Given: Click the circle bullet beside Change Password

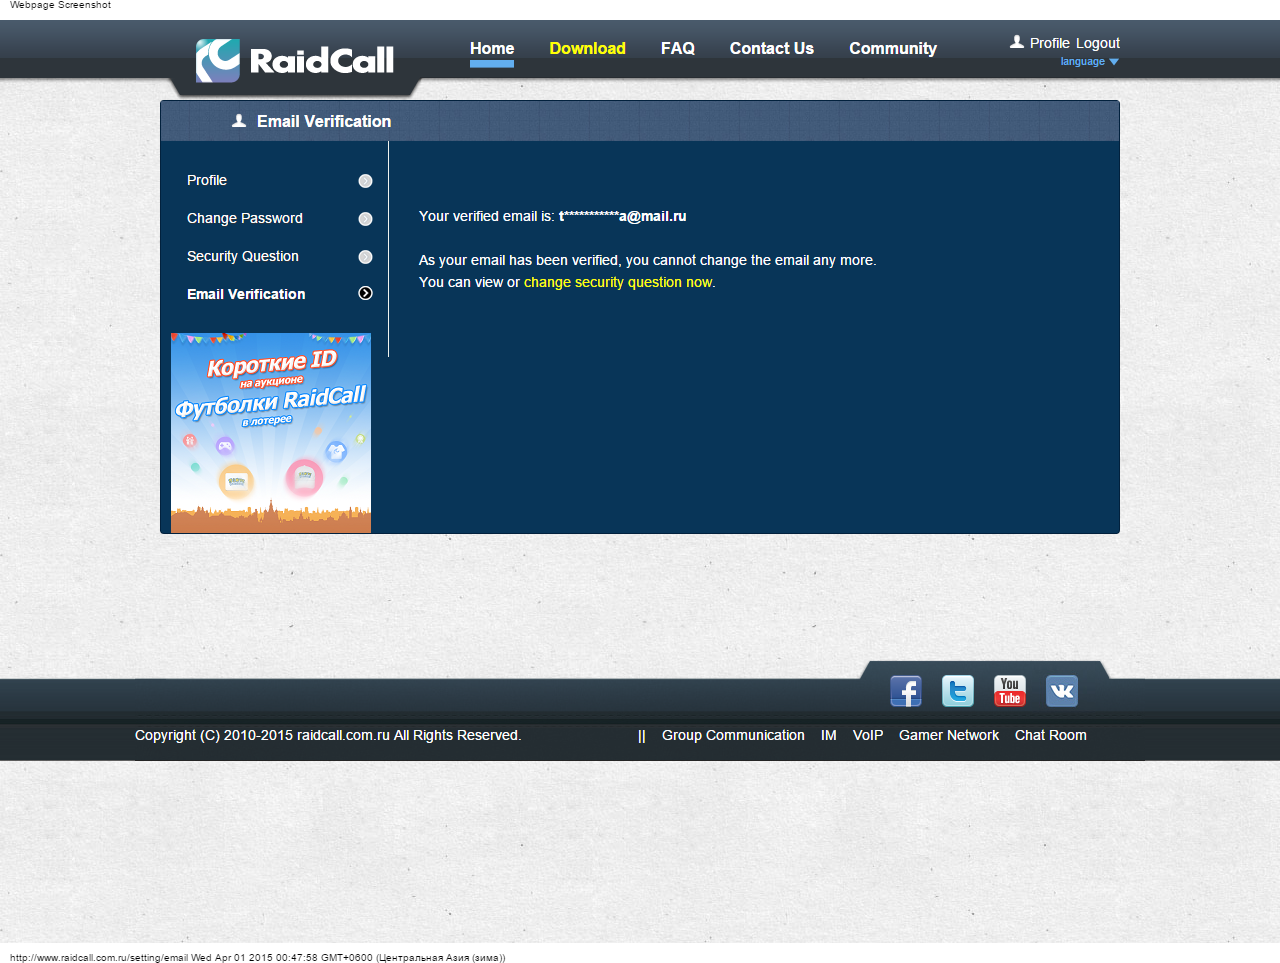Looking at the screenshot, I should tap(365, 219).
